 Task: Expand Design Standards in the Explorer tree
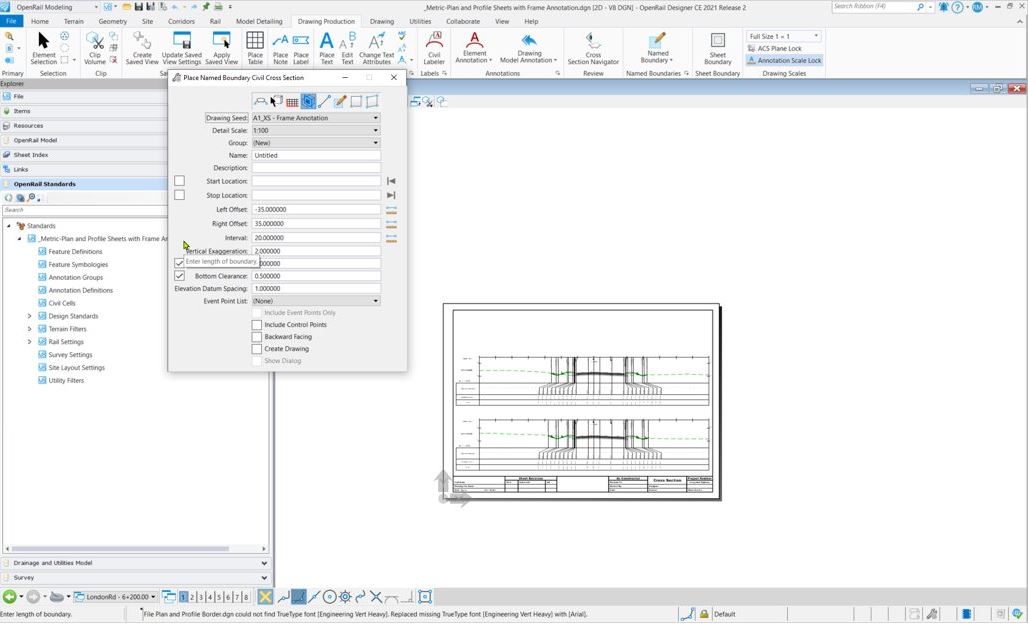pyautogui.click(x=30, y=316)
